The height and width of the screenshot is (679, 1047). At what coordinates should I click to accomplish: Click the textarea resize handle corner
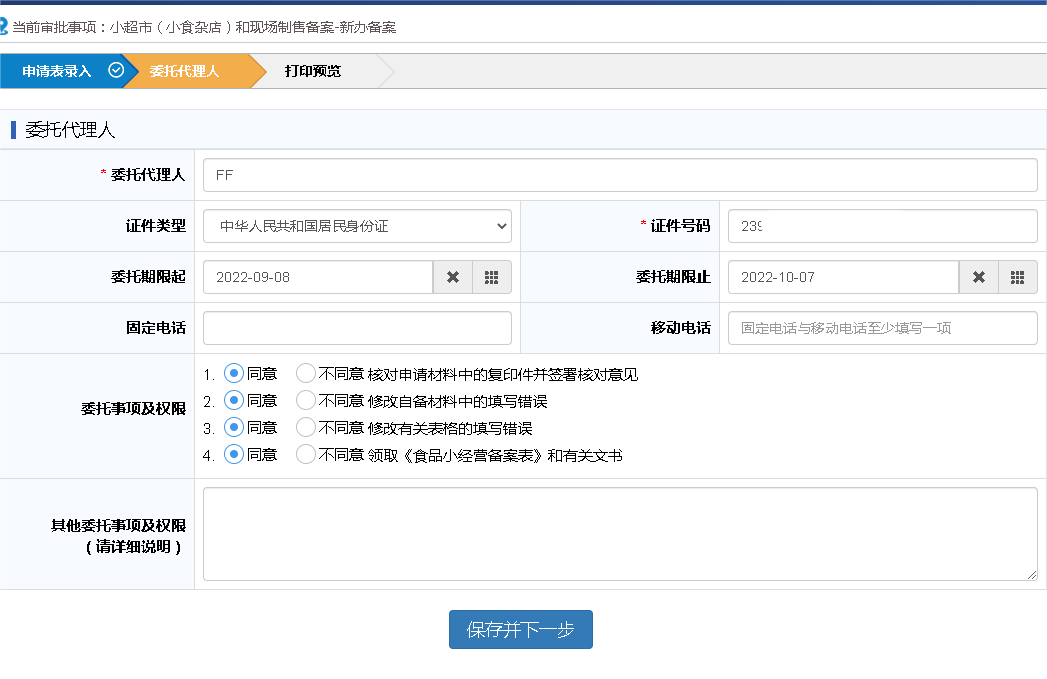click(1032, 575)
